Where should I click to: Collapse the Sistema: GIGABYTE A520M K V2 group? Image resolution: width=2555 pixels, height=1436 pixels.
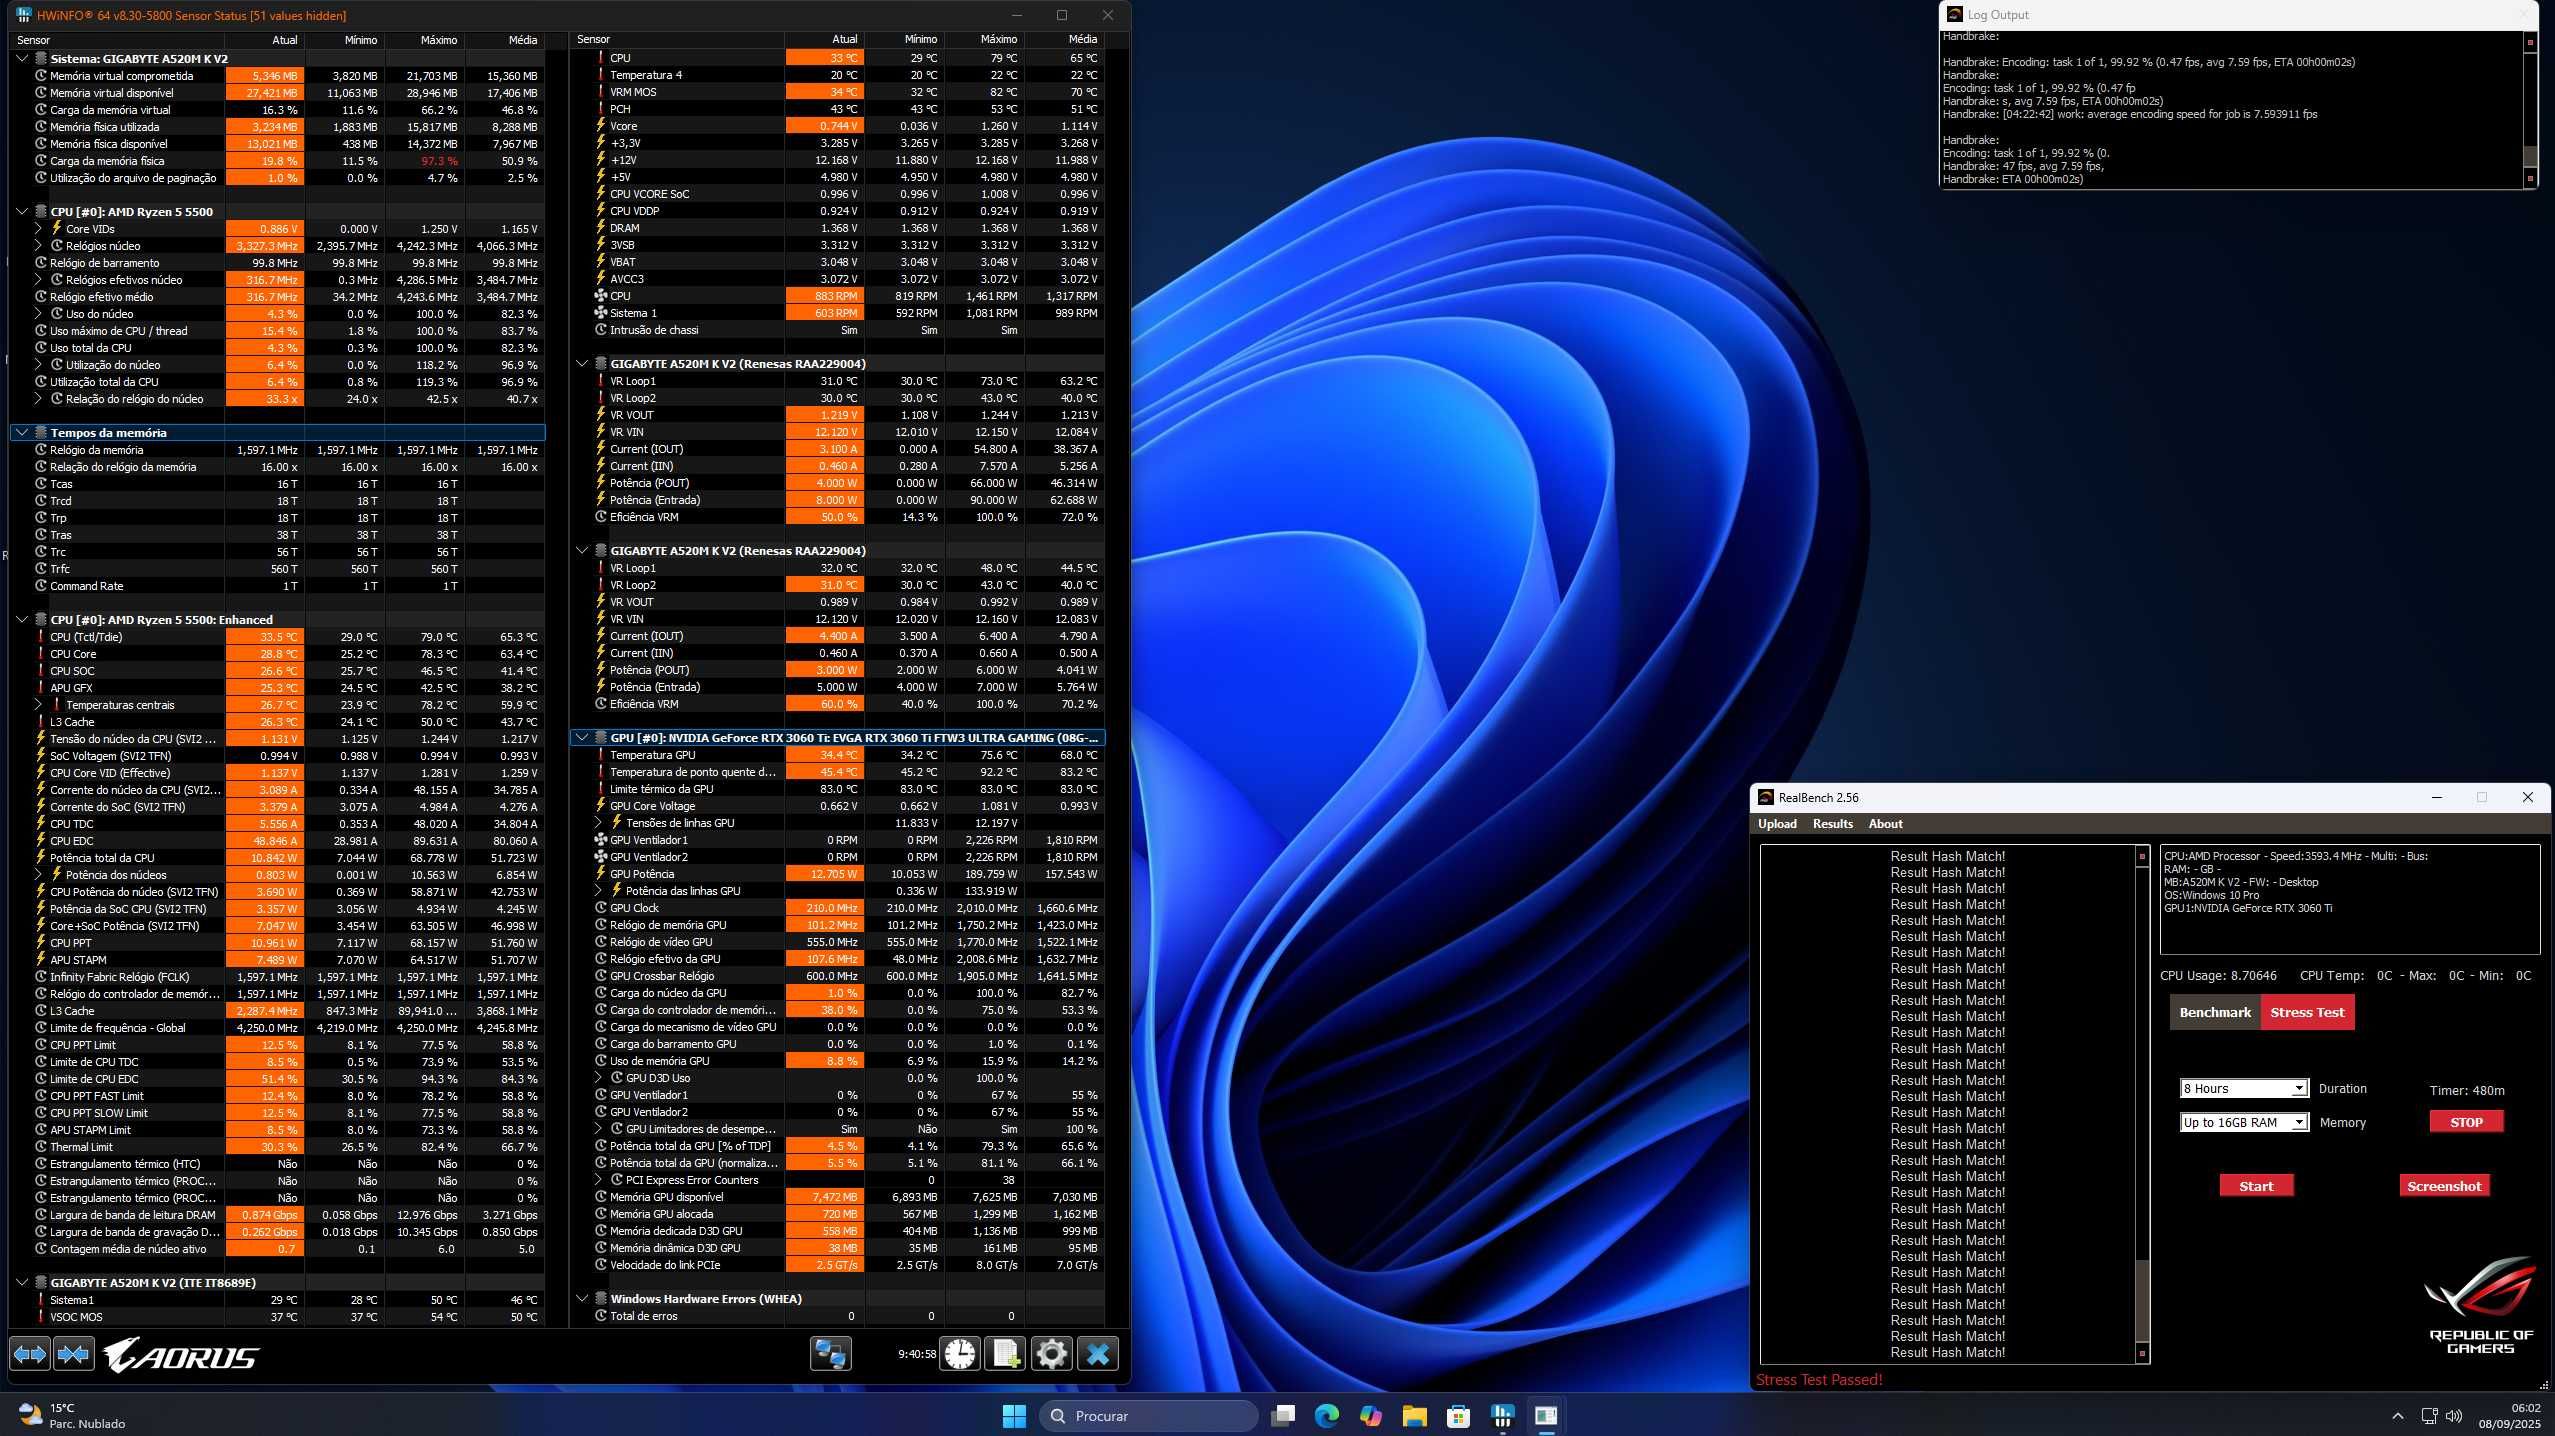(22, 58)
